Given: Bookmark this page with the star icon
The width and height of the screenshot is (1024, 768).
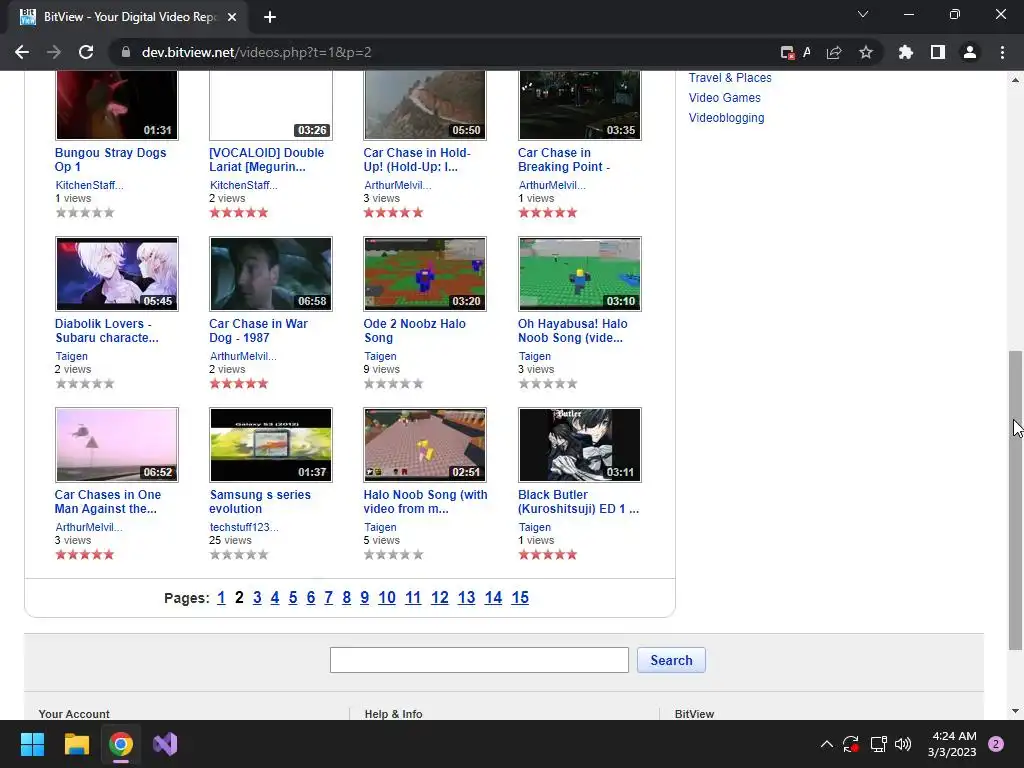Looking at the screenshot, I should [865, 52].
